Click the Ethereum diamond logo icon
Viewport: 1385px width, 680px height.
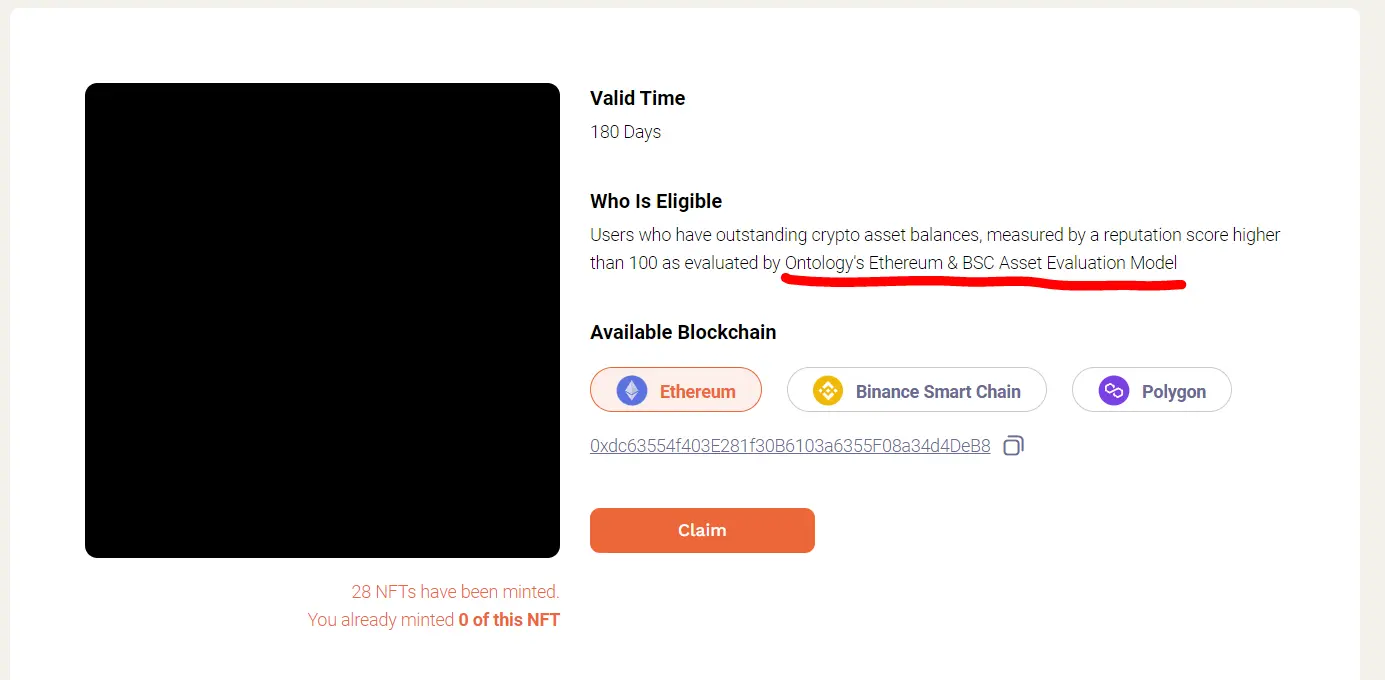pos(632,390)
